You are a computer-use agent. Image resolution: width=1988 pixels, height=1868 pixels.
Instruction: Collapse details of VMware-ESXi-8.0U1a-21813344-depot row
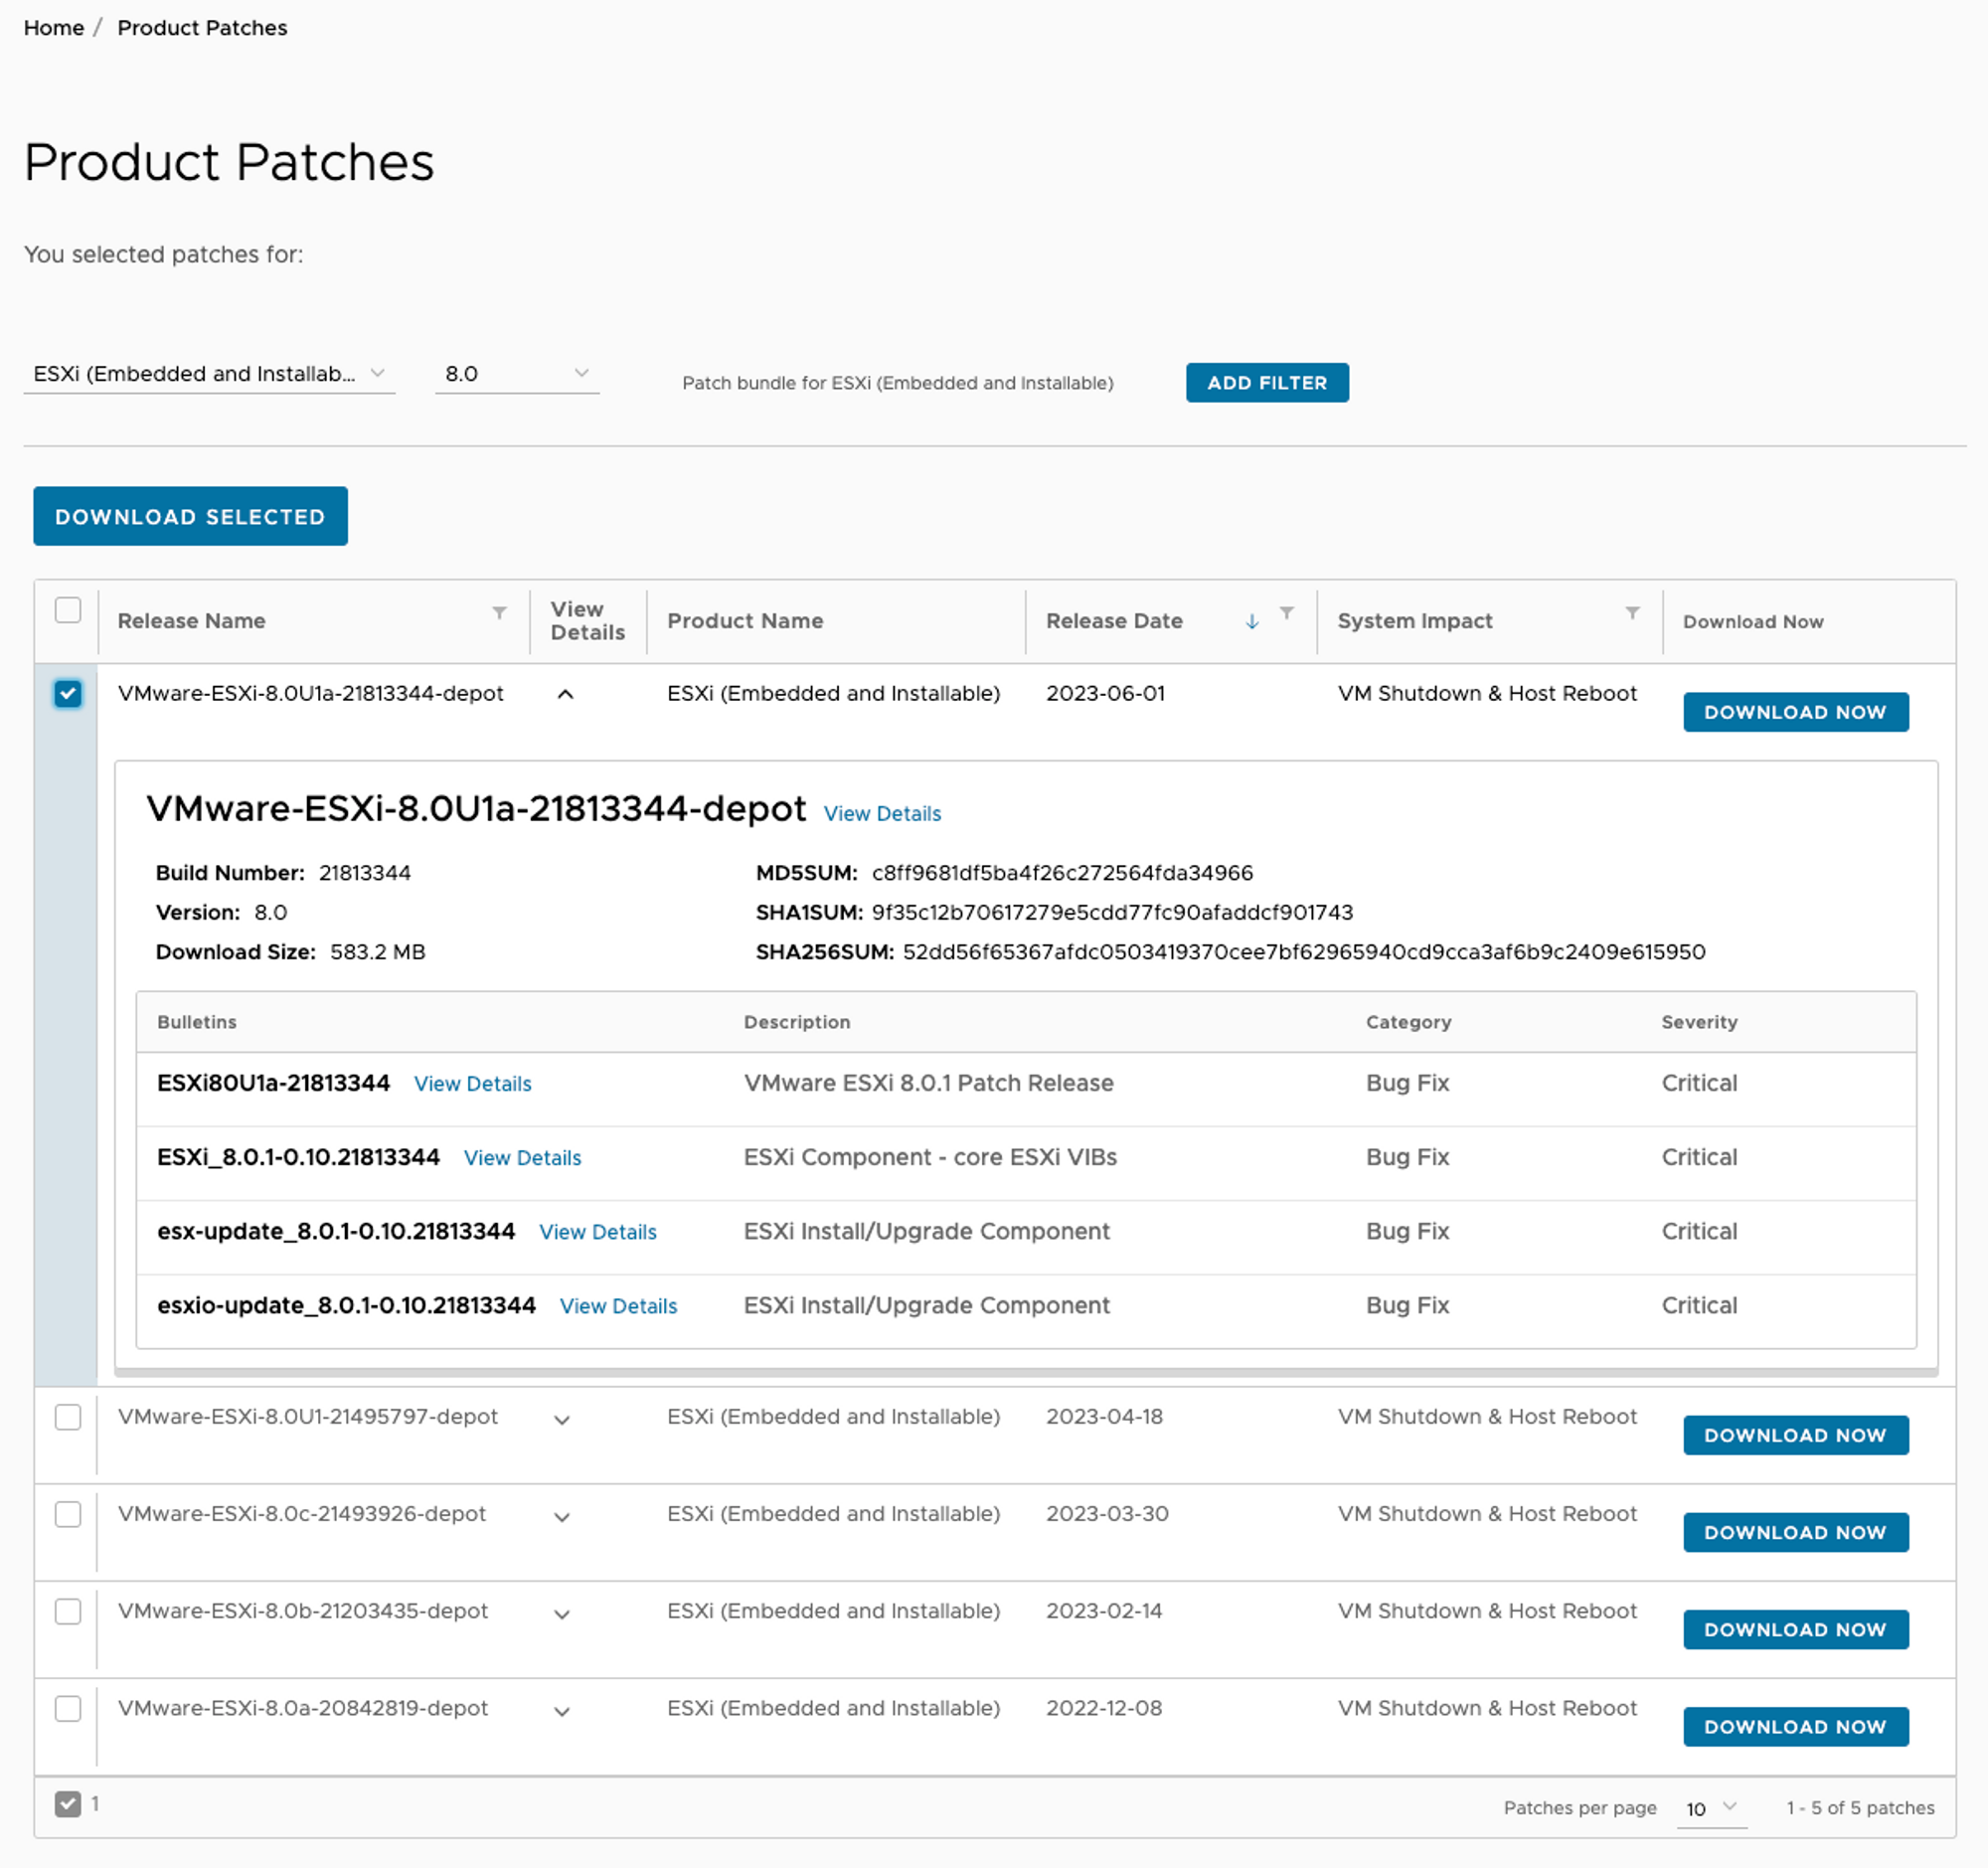(x=565, y=694)
